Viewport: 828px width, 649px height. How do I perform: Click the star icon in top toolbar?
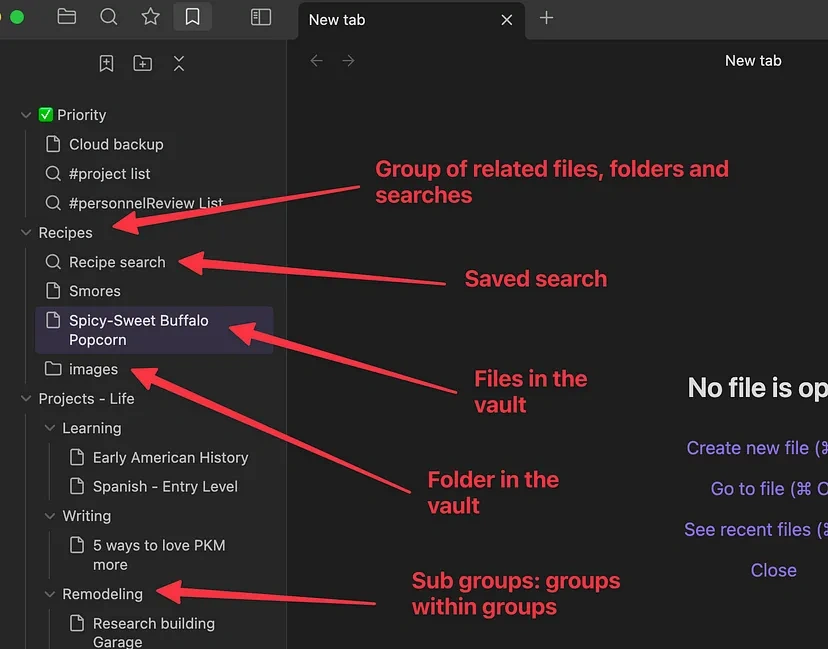pos(150,17)
